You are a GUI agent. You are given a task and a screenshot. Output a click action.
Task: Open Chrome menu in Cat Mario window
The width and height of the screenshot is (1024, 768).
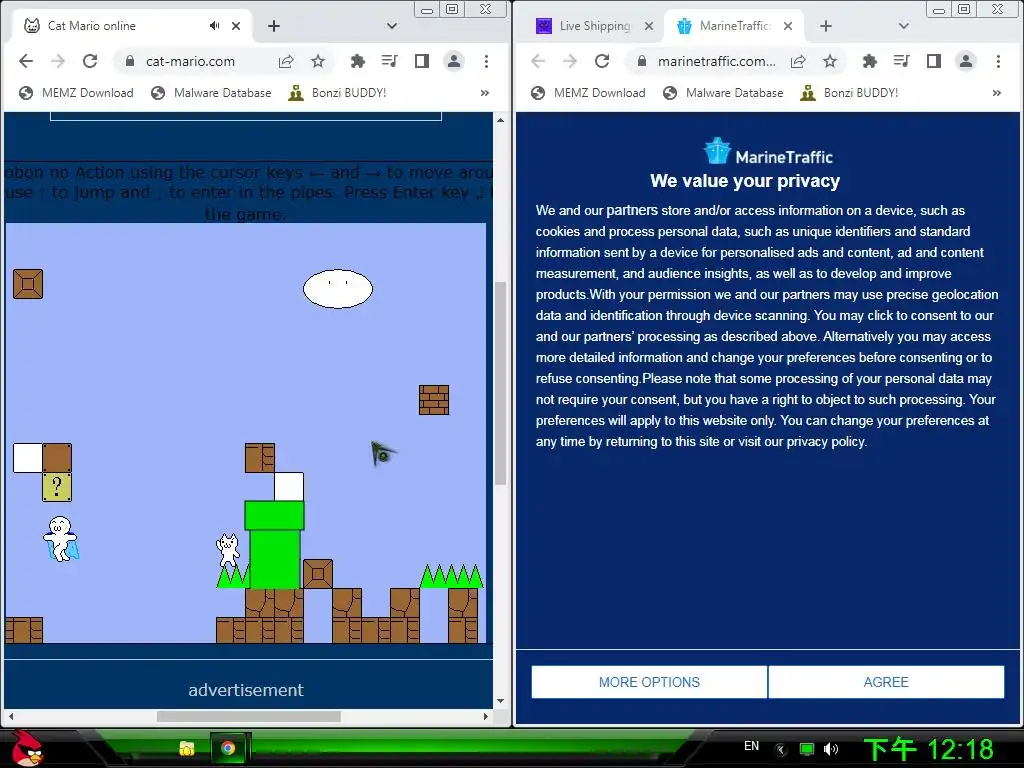486,61
